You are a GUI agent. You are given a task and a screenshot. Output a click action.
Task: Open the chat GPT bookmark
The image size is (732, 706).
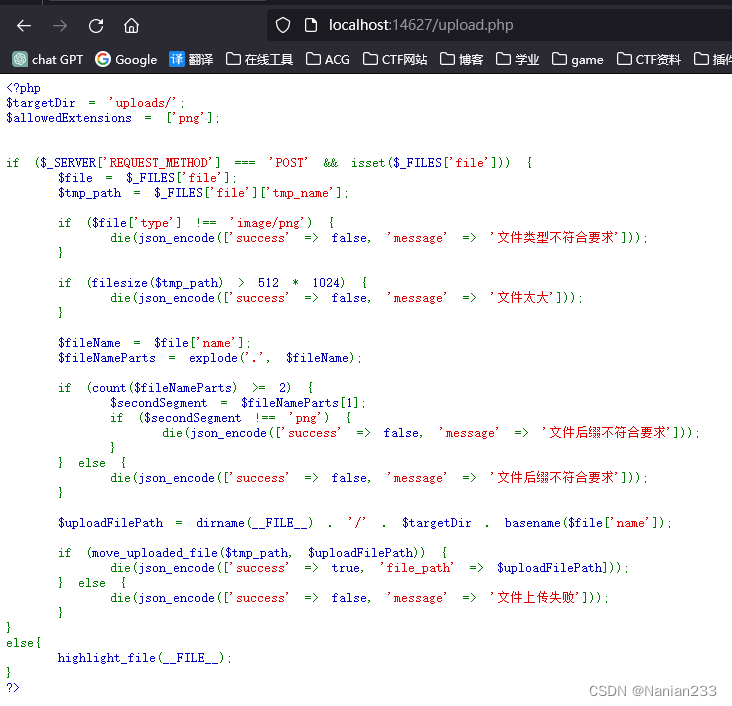48,59
